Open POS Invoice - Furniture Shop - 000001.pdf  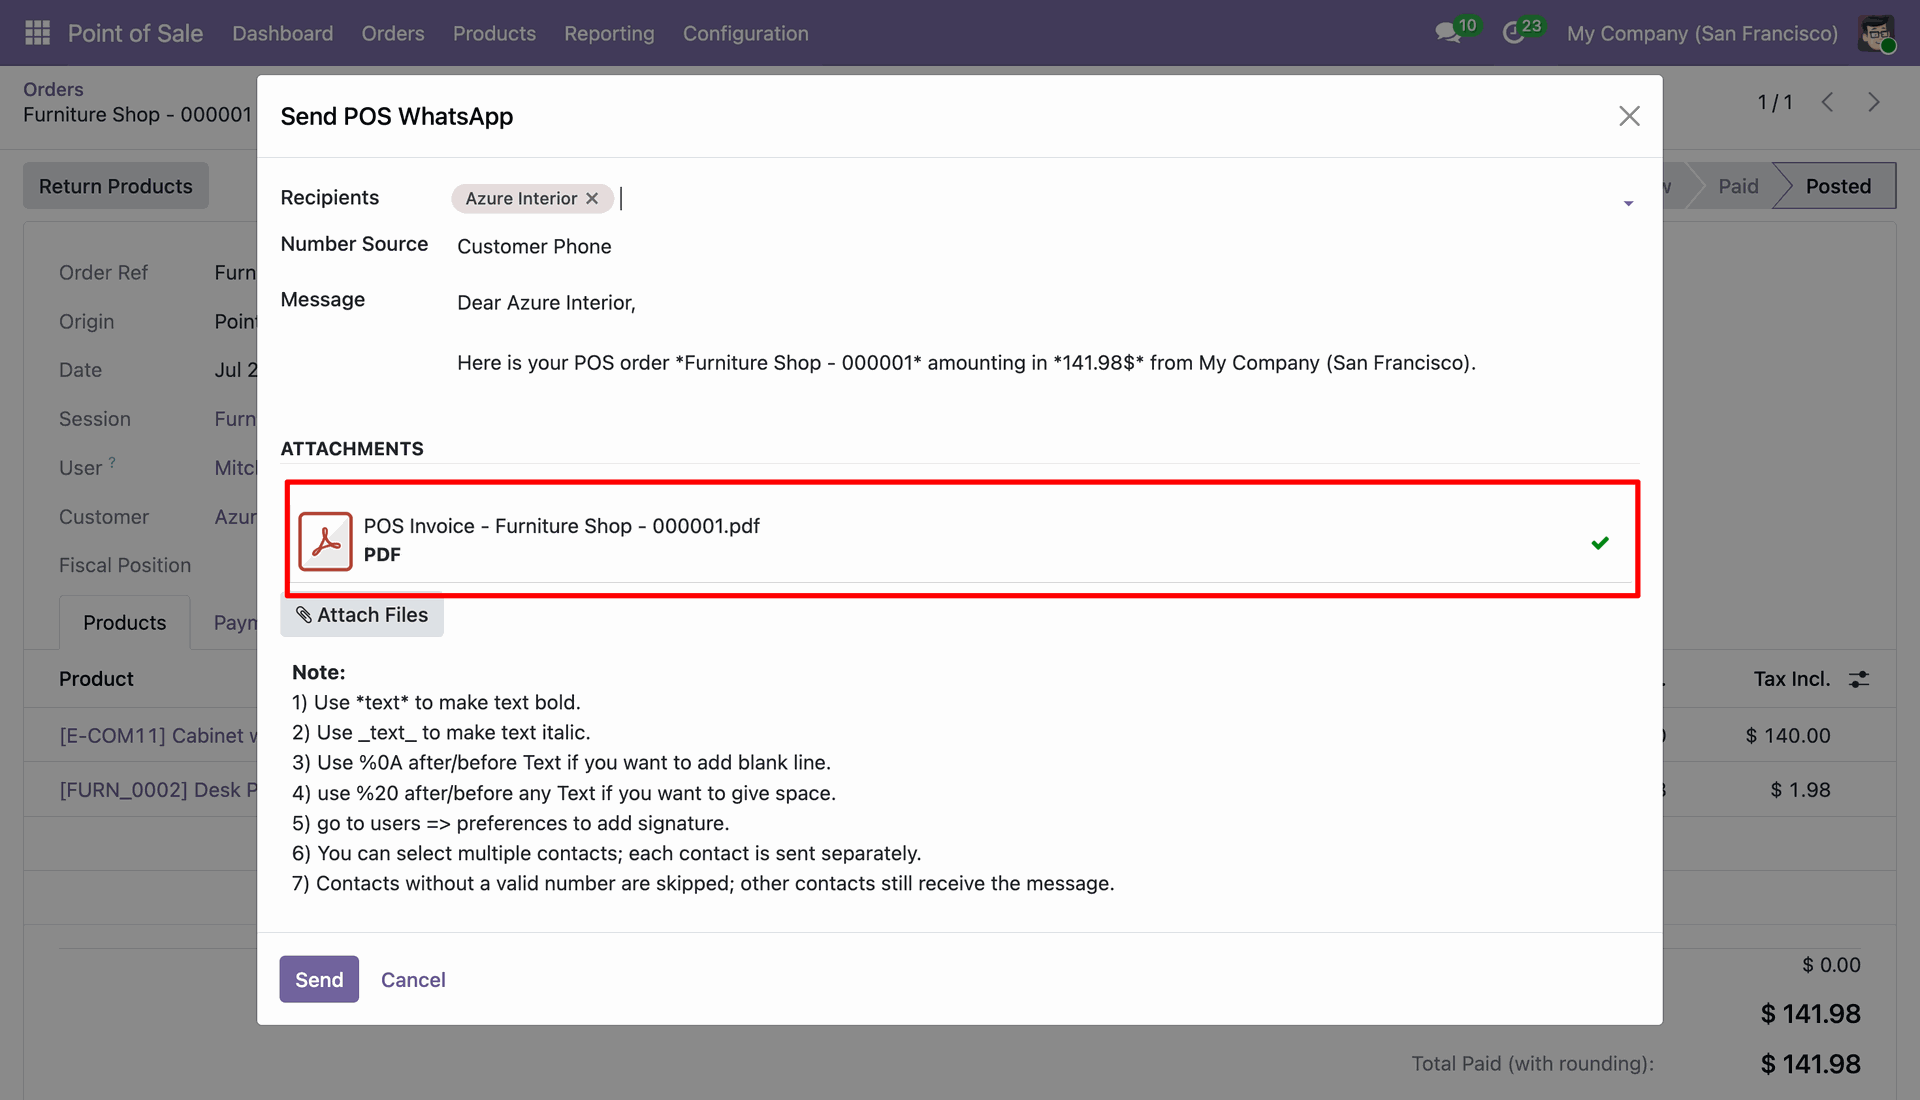click(562, 526)
